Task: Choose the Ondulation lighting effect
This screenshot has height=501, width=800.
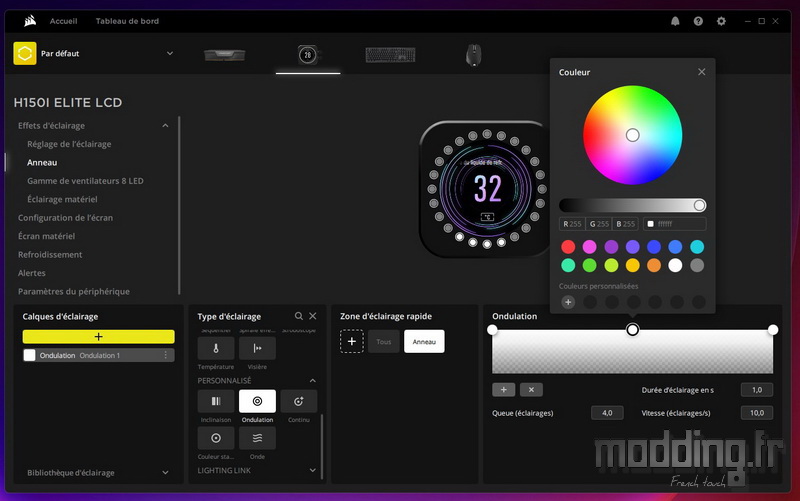Action: [257, 401]
